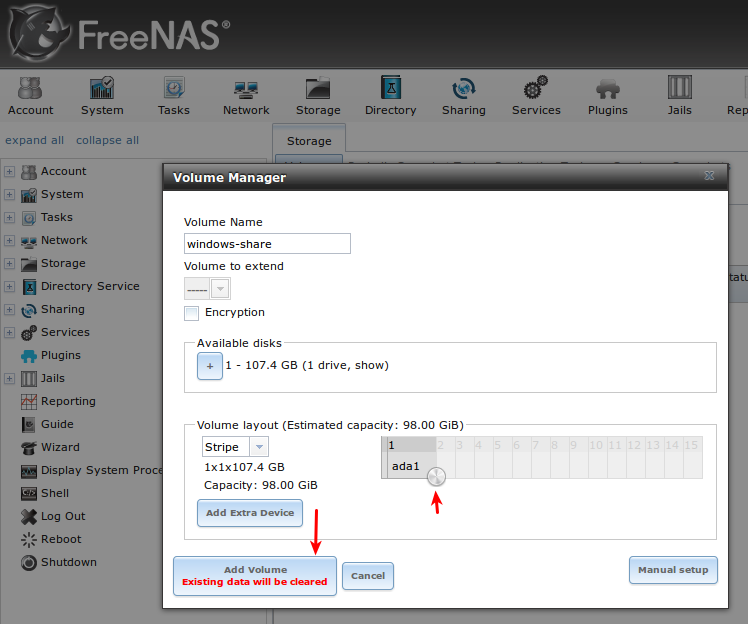The height and width of the screenshot is (624, 748).
Task: Click the Shutdown power icon
Action: click(29, 562)
